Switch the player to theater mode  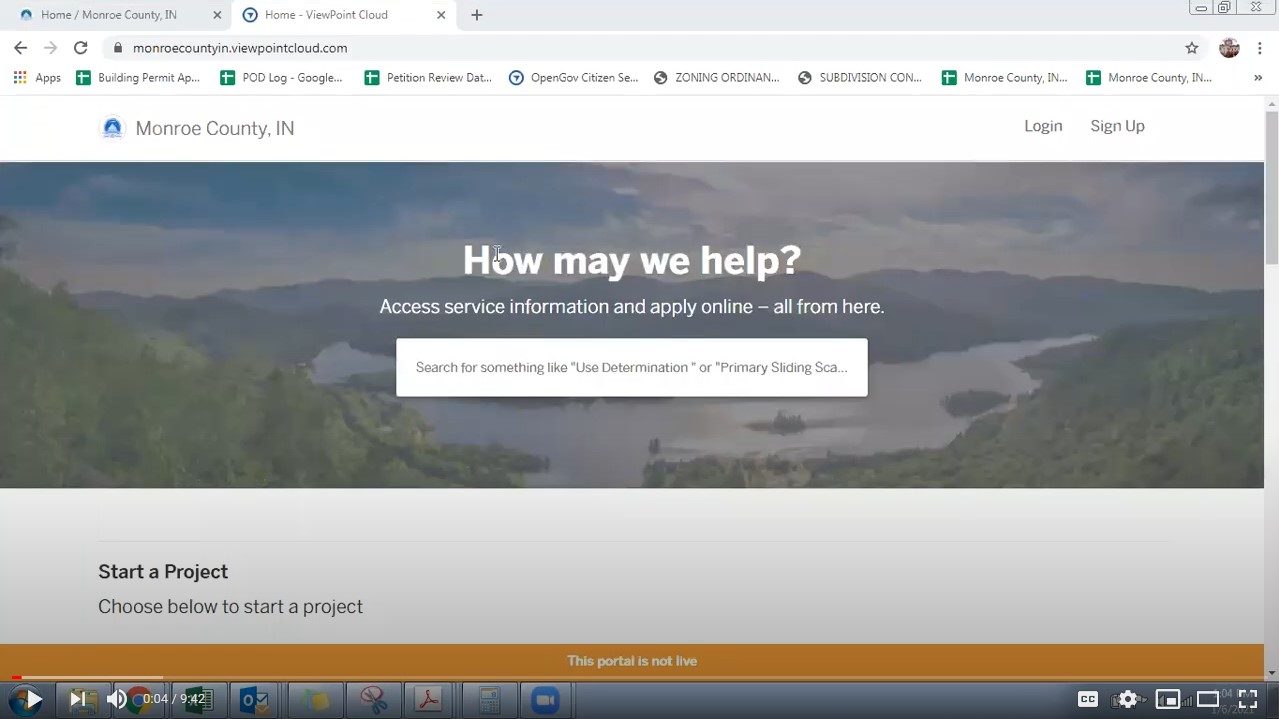tap(1207, 699)
